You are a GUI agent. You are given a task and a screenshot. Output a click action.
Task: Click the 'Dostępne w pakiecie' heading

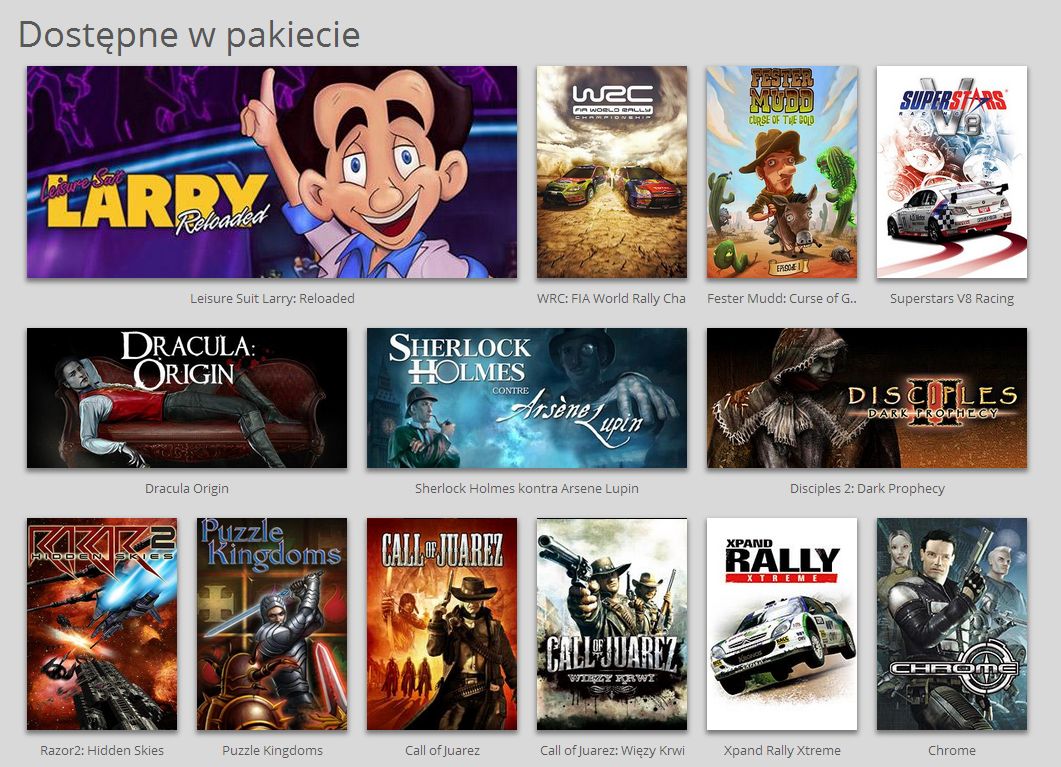189,34
